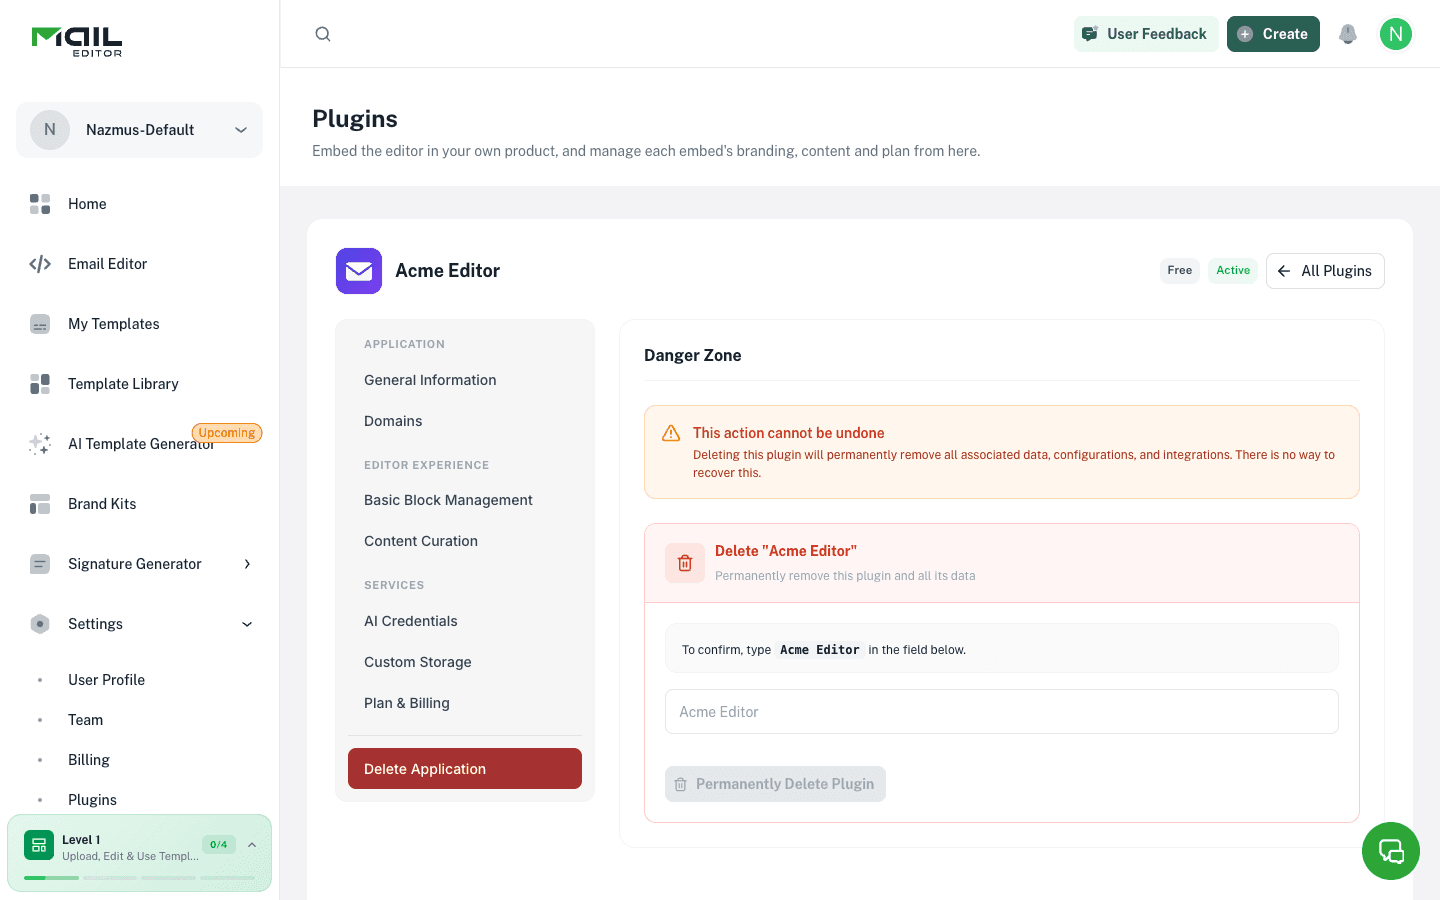
Task: Collapse the Settings section chevron
Action: [247, 624]
